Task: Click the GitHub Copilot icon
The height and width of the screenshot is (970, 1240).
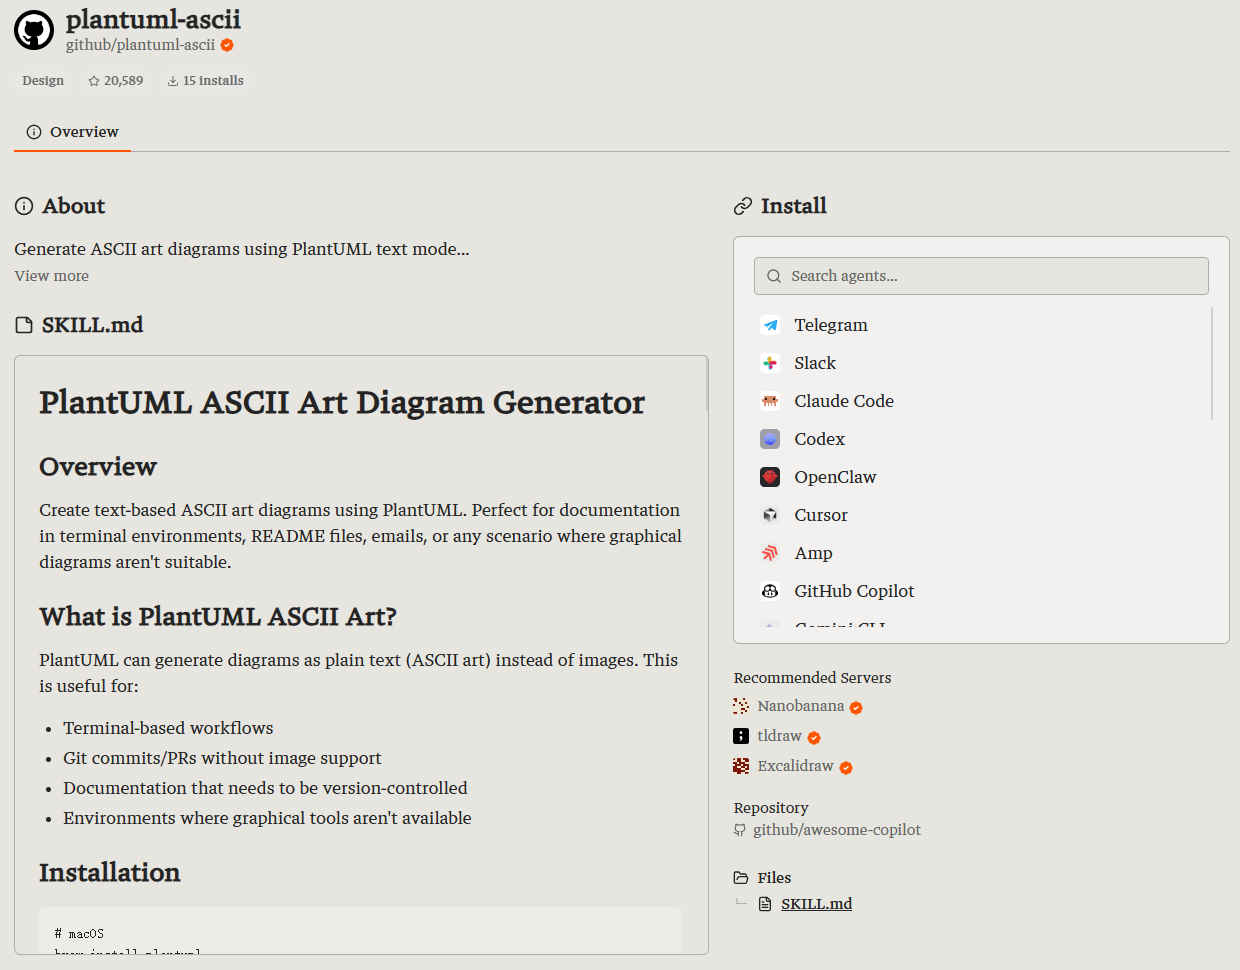Action: click(770, 591)
